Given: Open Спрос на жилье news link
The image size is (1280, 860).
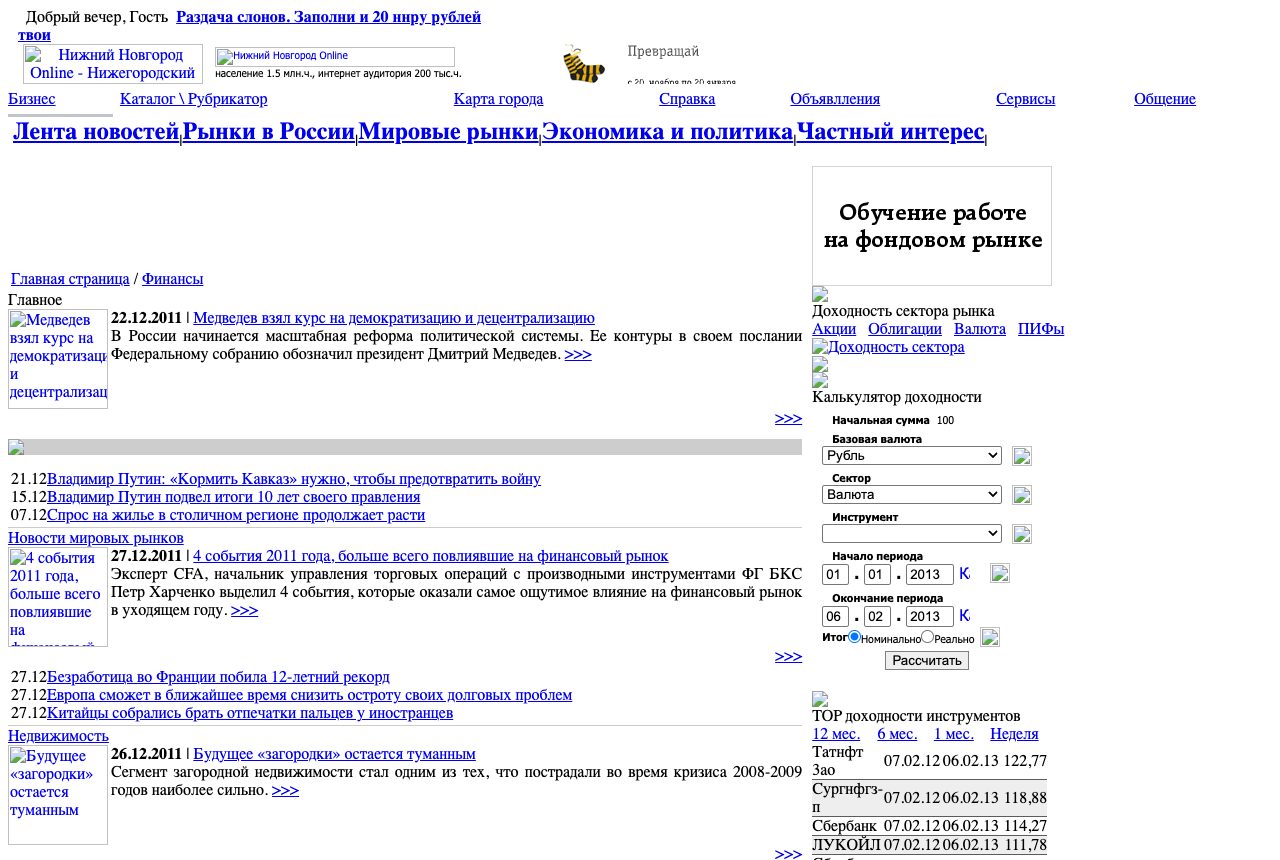Looking at the screenshot, I should 236,515.
